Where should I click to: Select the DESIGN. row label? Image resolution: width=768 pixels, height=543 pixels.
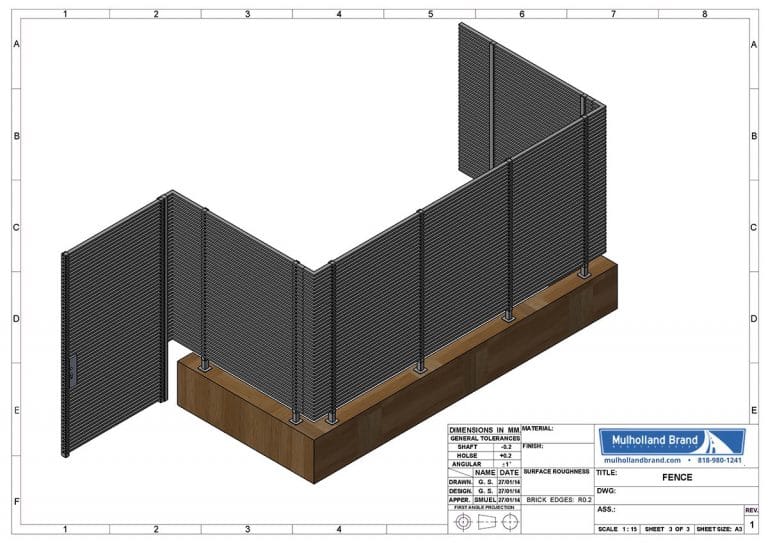pos(460,491)
